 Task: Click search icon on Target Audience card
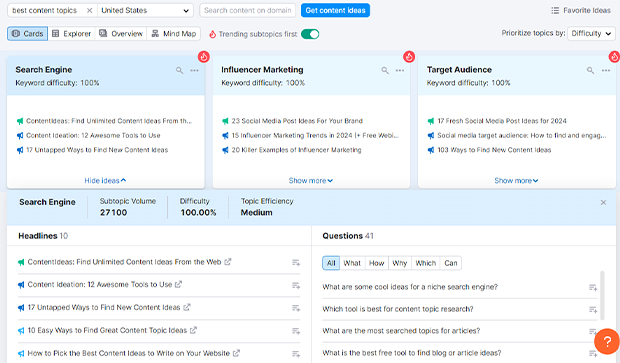(590, 70)
